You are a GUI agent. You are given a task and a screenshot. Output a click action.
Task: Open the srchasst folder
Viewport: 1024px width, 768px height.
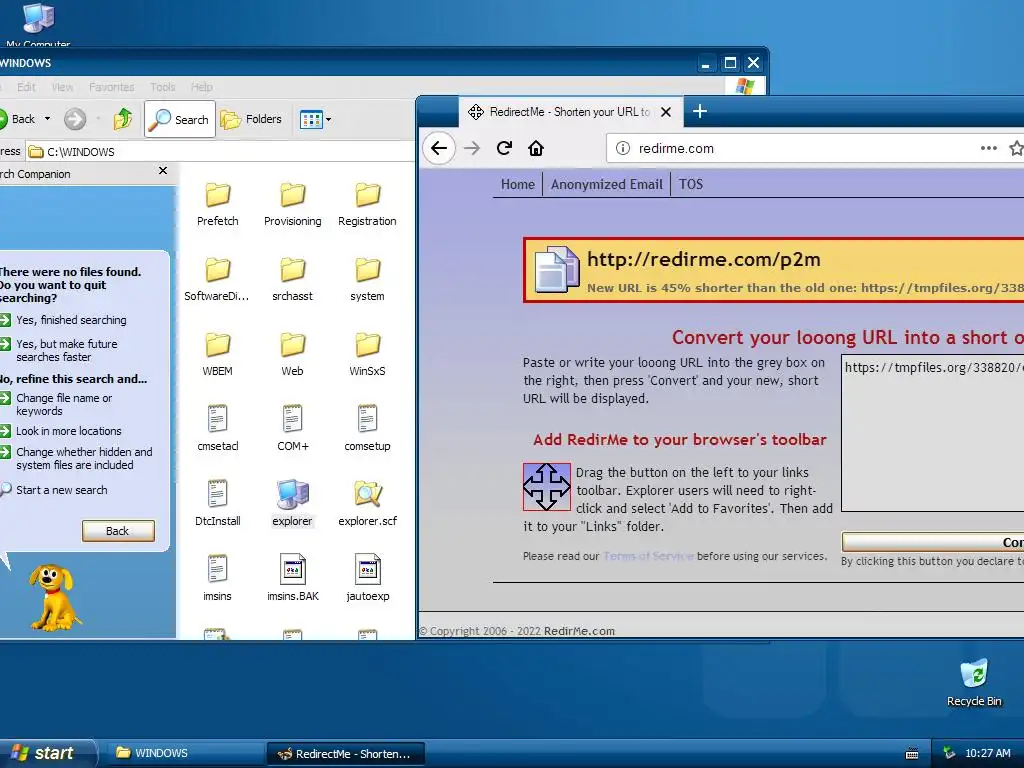[293, 280]
